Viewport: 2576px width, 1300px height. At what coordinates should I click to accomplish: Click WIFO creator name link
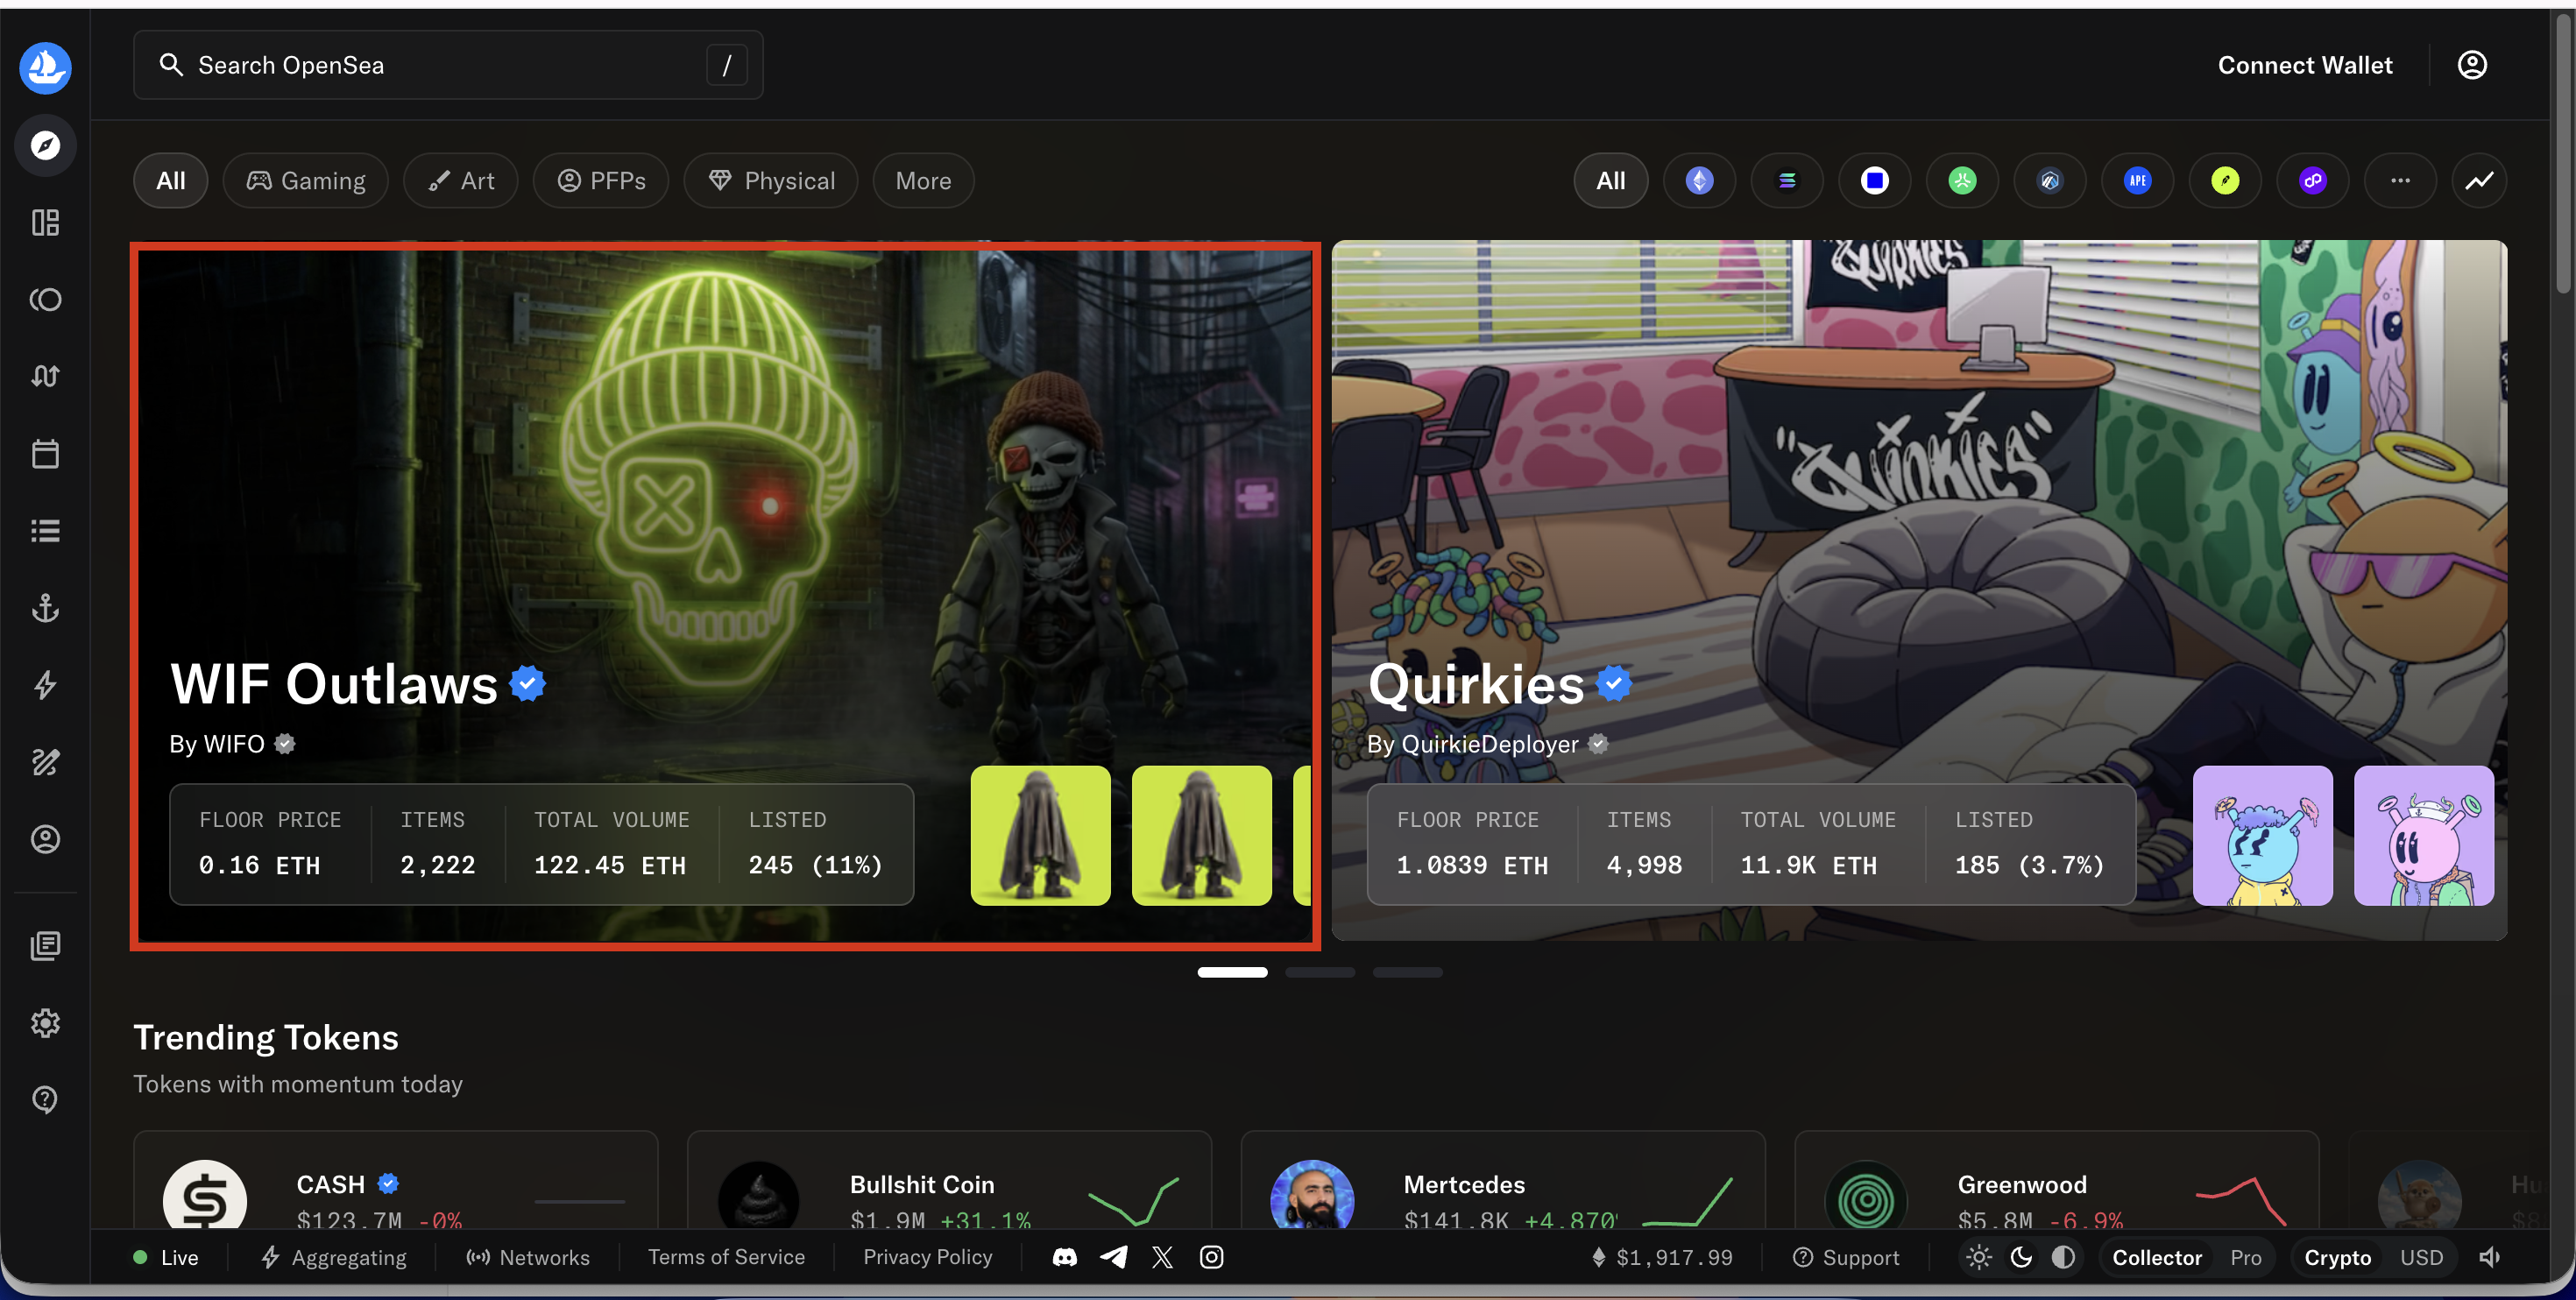233,744
